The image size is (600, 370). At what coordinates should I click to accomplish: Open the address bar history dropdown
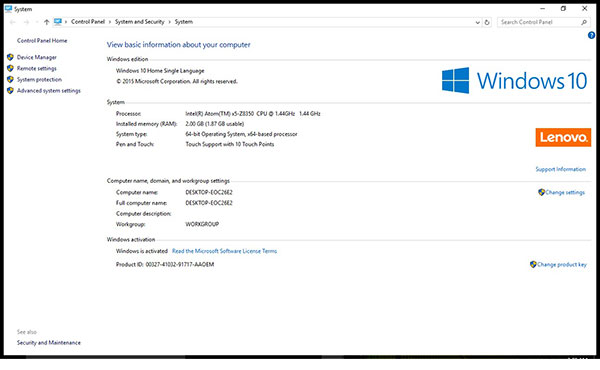[478, 23]
